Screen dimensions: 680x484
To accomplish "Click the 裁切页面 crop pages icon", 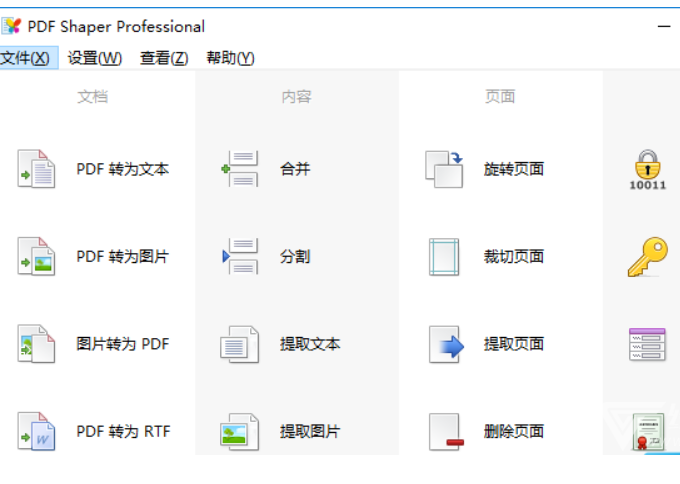I will tap(444, 256).
